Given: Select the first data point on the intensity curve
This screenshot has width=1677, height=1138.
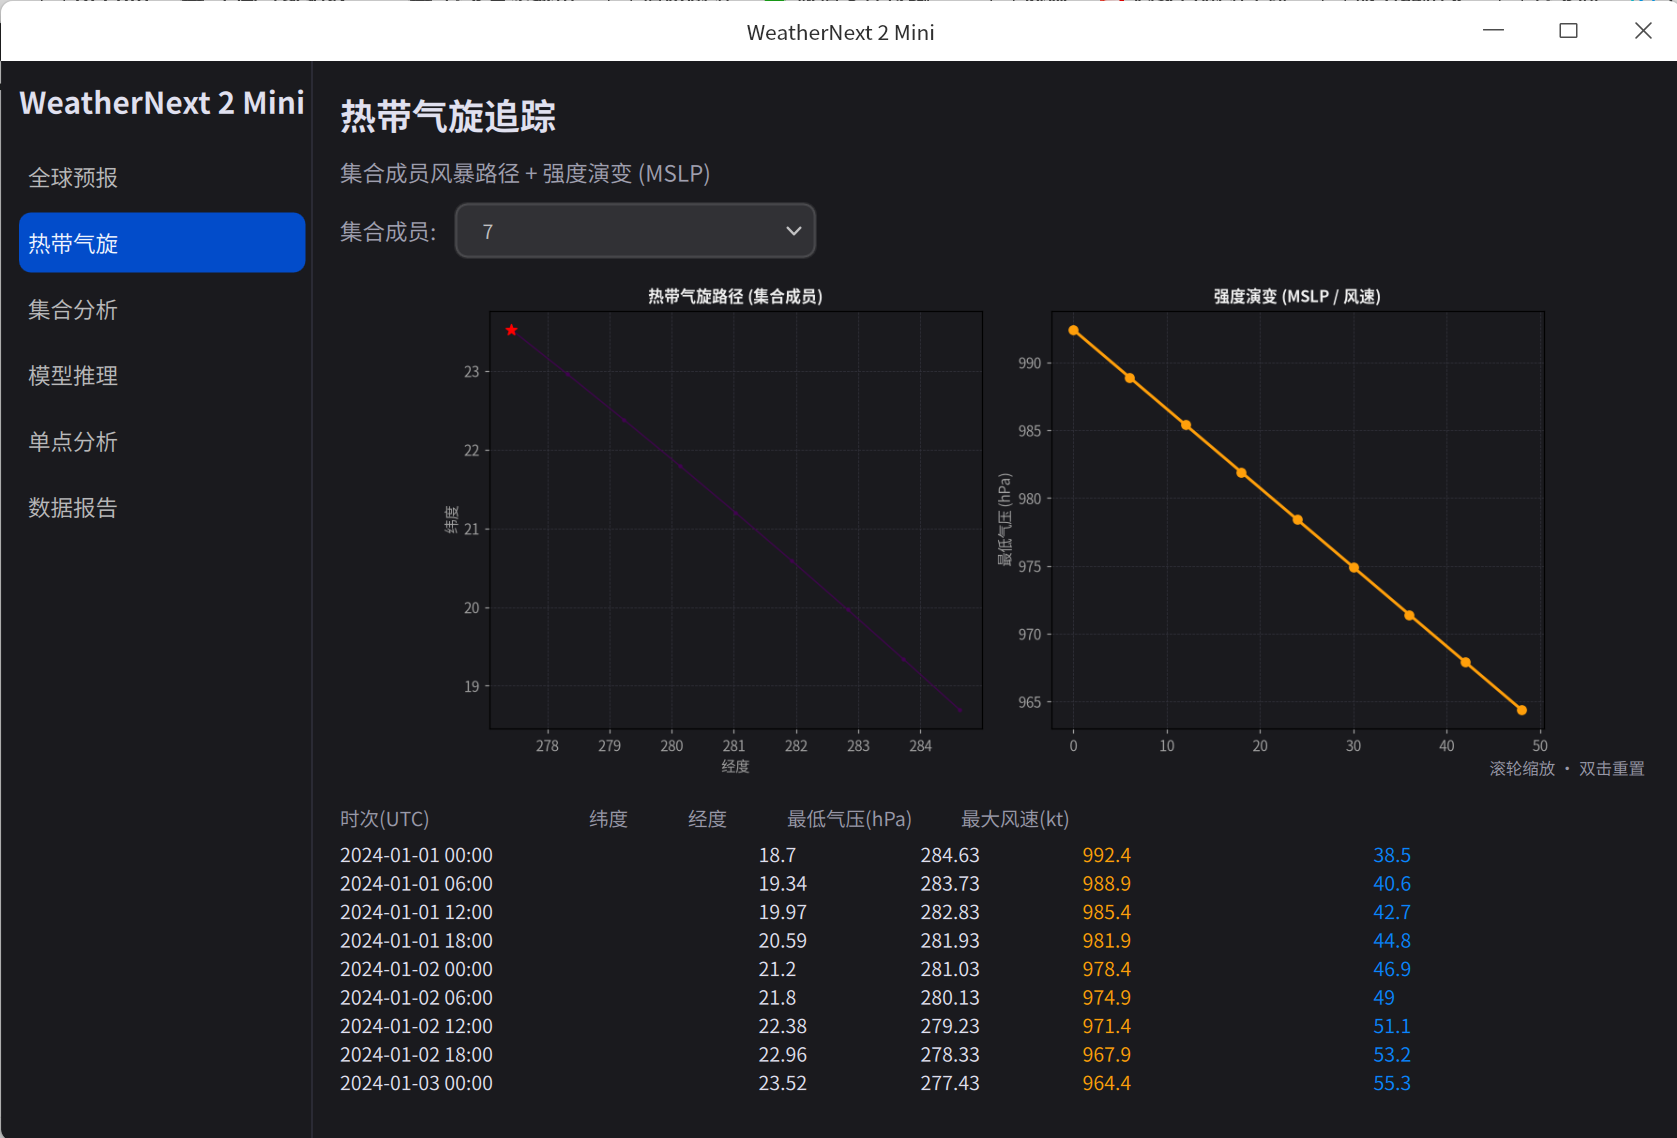Looking at the screenshot, I should tap(1074, 330).
